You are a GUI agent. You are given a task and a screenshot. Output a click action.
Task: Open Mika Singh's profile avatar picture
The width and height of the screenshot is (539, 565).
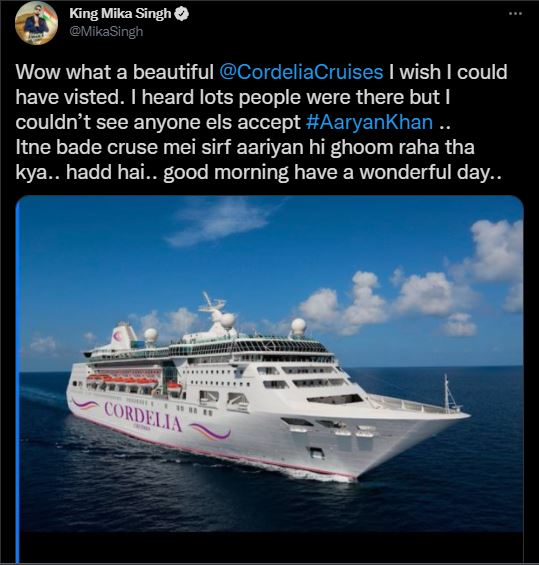pyautogui.click(x=36, y=23)
